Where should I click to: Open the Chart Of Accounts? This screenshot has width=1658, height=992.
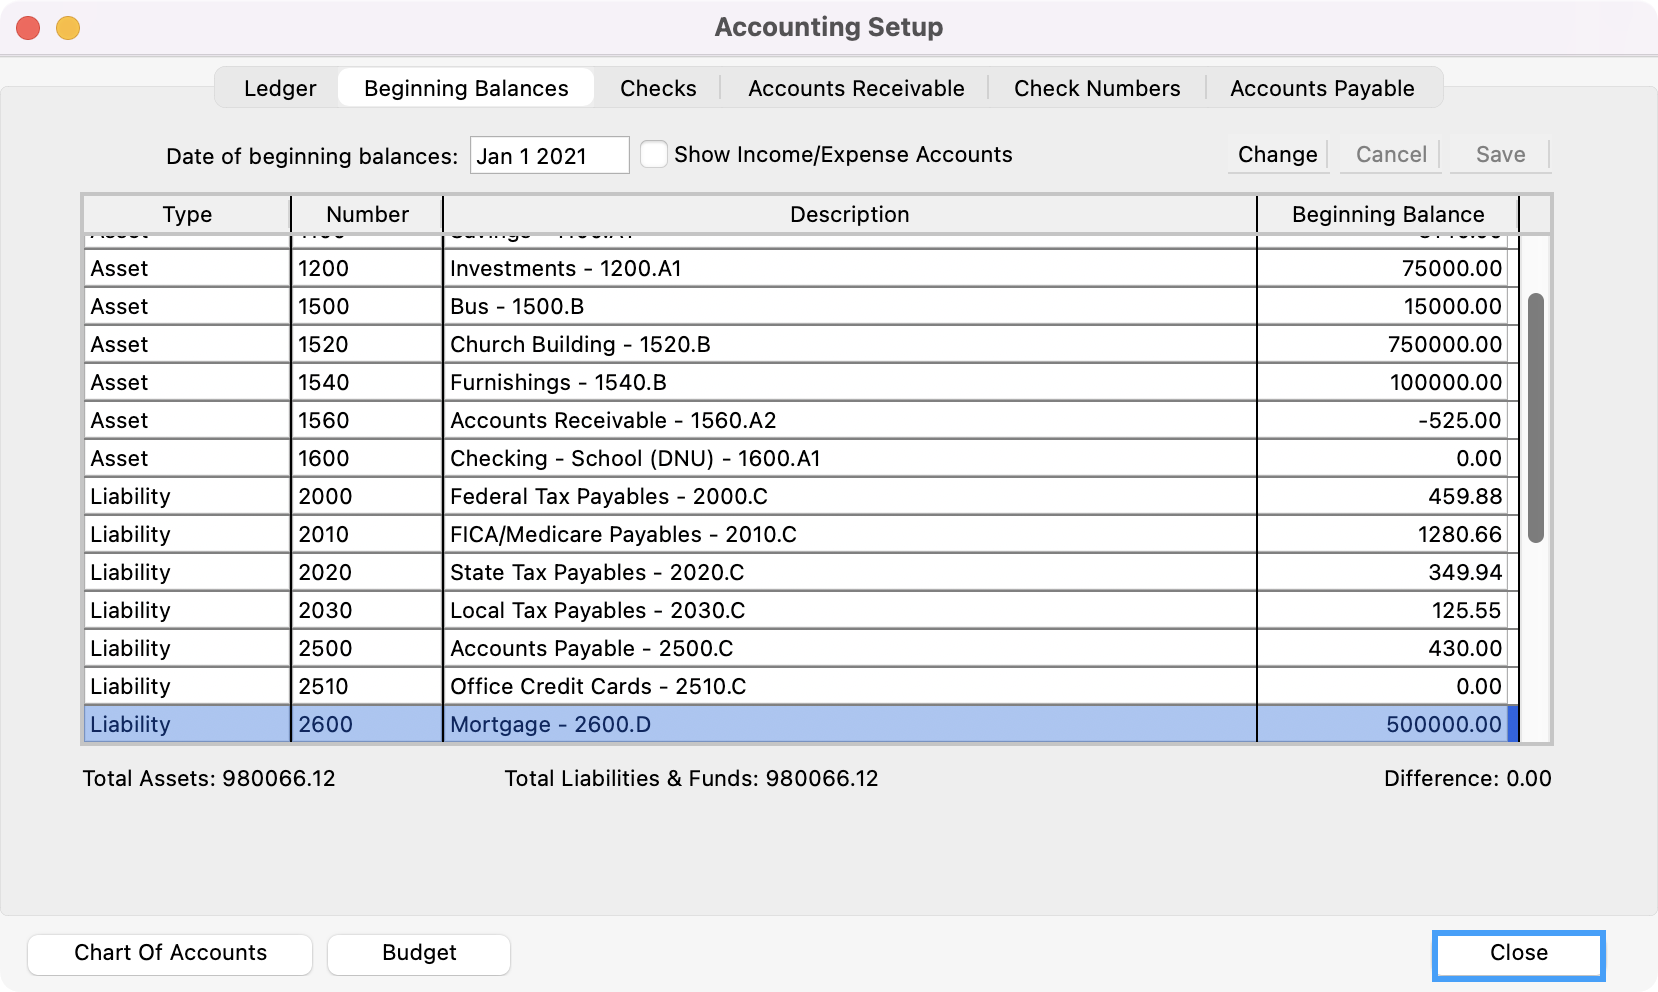point(170,953)
